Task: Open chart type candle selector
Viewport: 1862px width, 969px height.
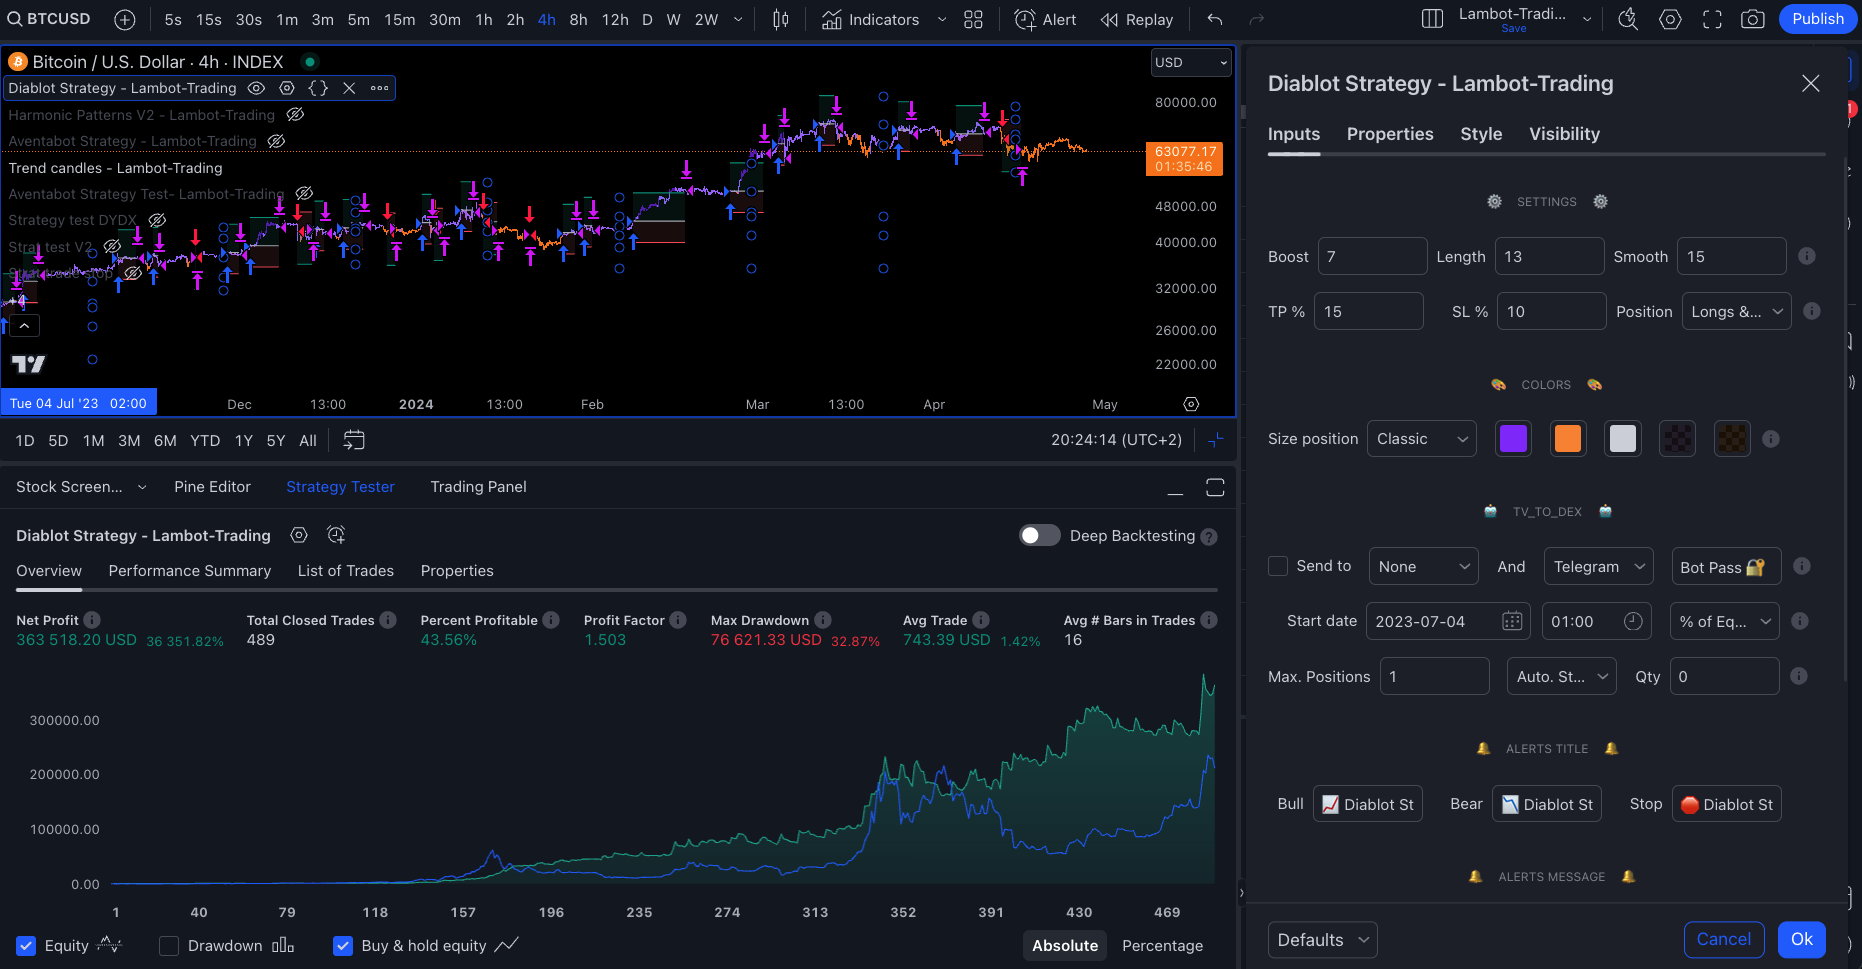Action: pyautogui.click(x=781, y=20)
